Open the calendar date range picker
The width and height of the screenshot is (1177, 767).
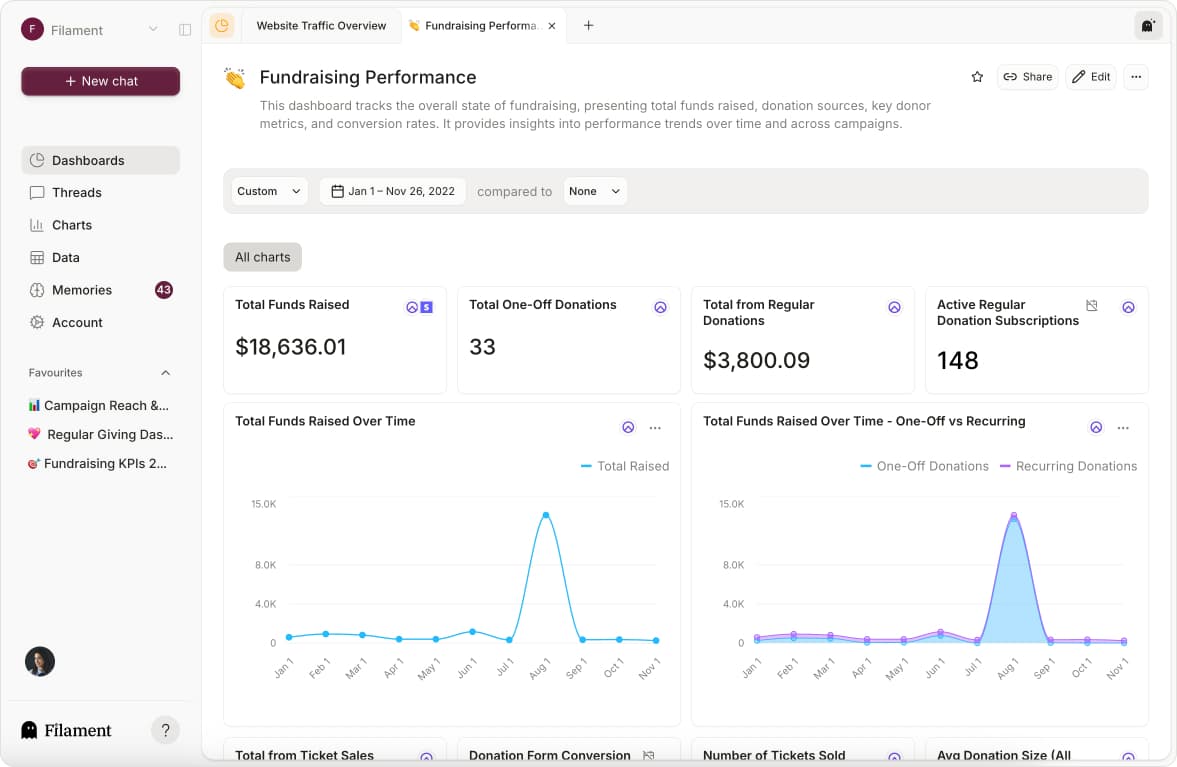pos(392,191)
